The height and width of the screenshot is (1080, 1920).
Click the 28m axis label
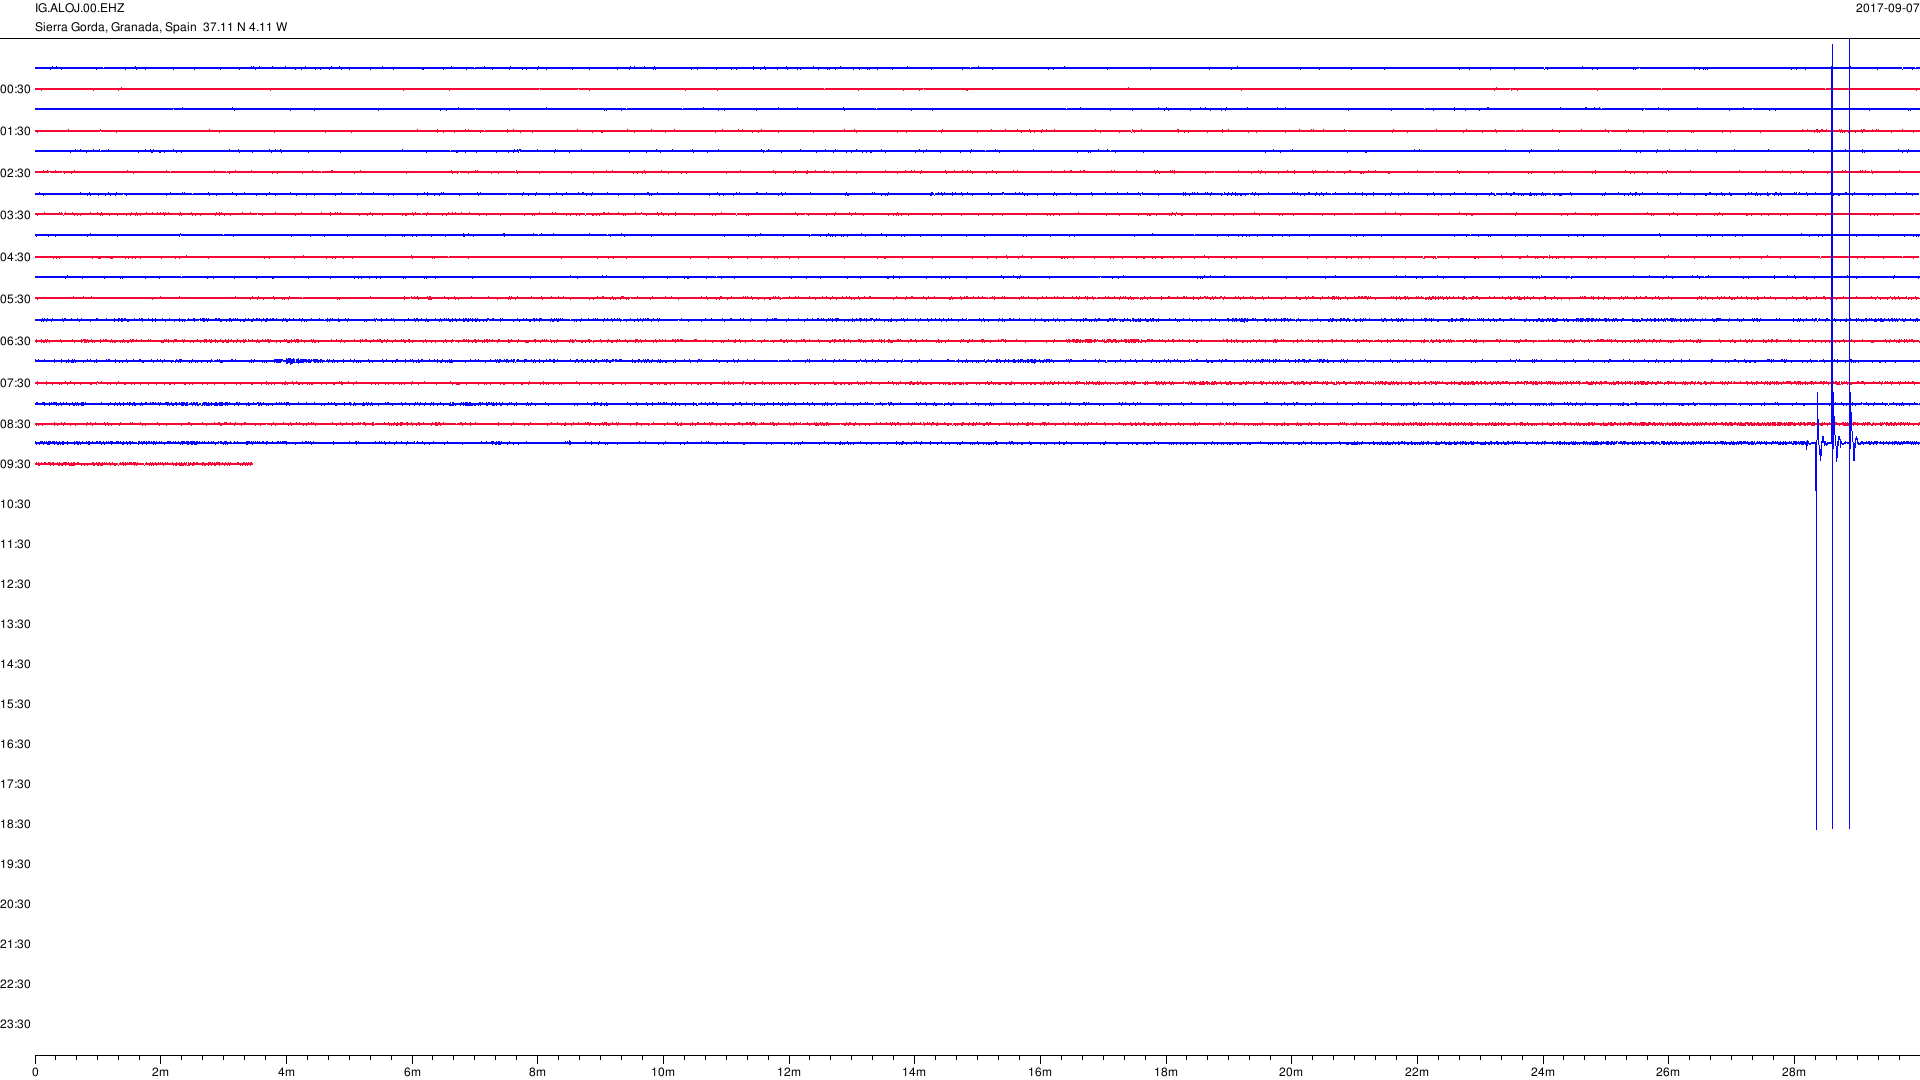click(1794, 1072)
